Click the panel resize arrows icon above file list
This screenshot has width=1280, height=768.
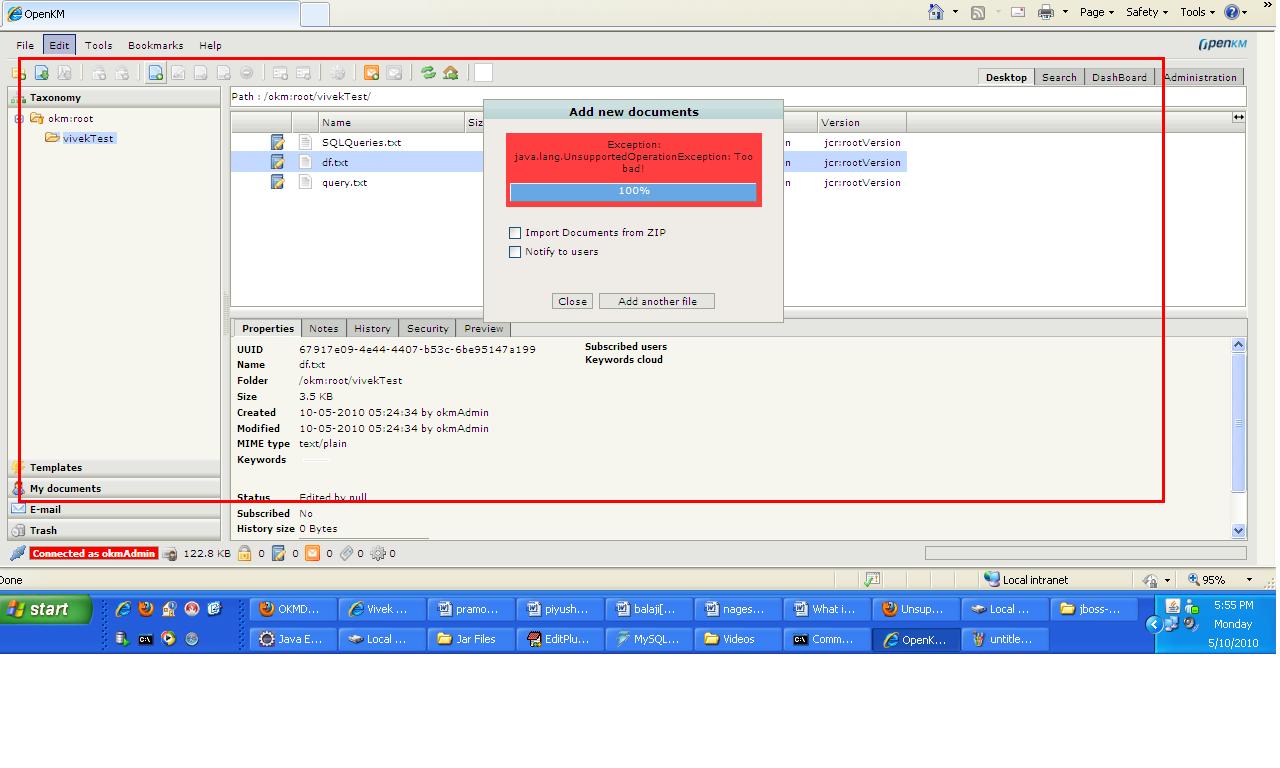pos(1238,117)
